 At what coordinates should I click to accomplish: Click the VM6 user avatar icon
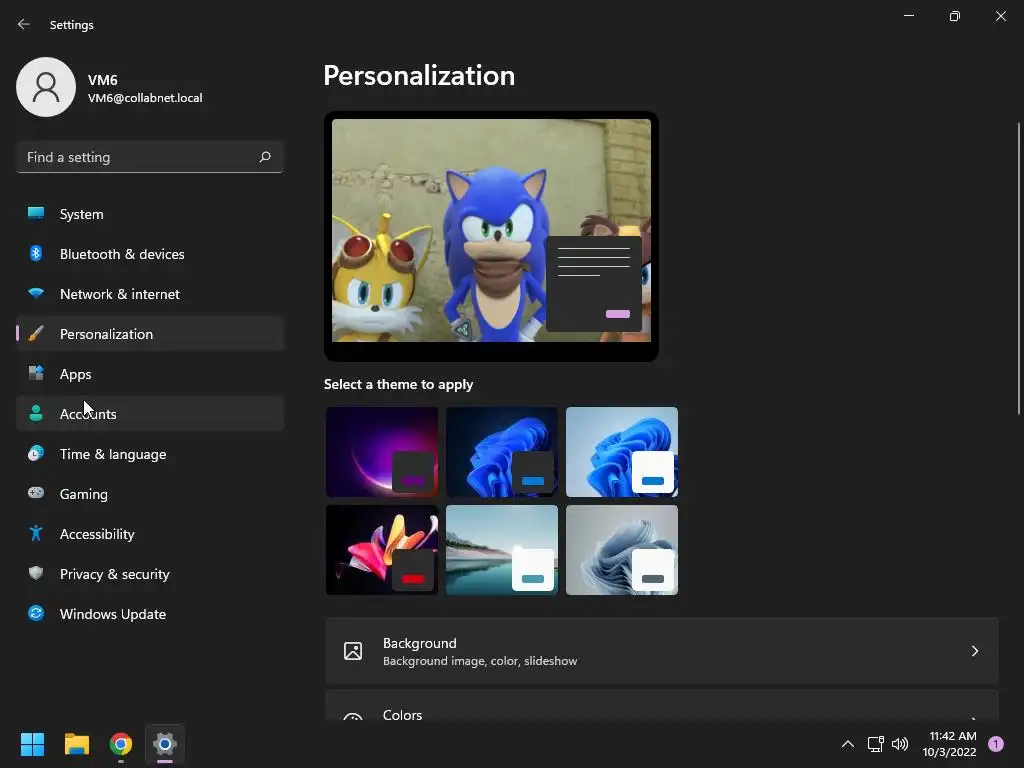(46, 87)
